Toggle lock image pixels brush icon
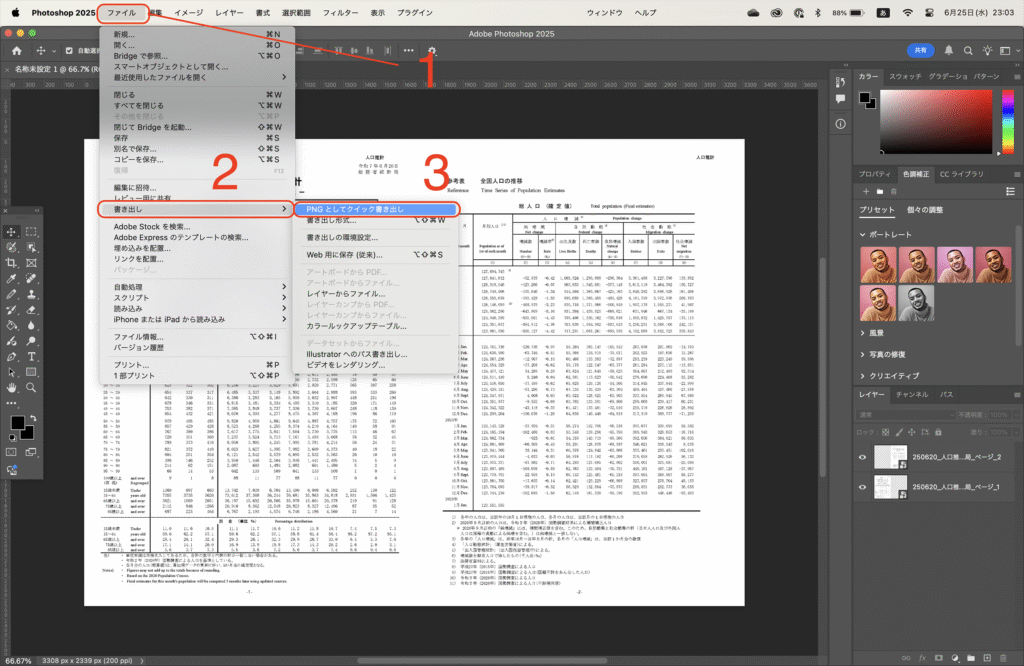 pyautogui.click(x=899, y=432)
